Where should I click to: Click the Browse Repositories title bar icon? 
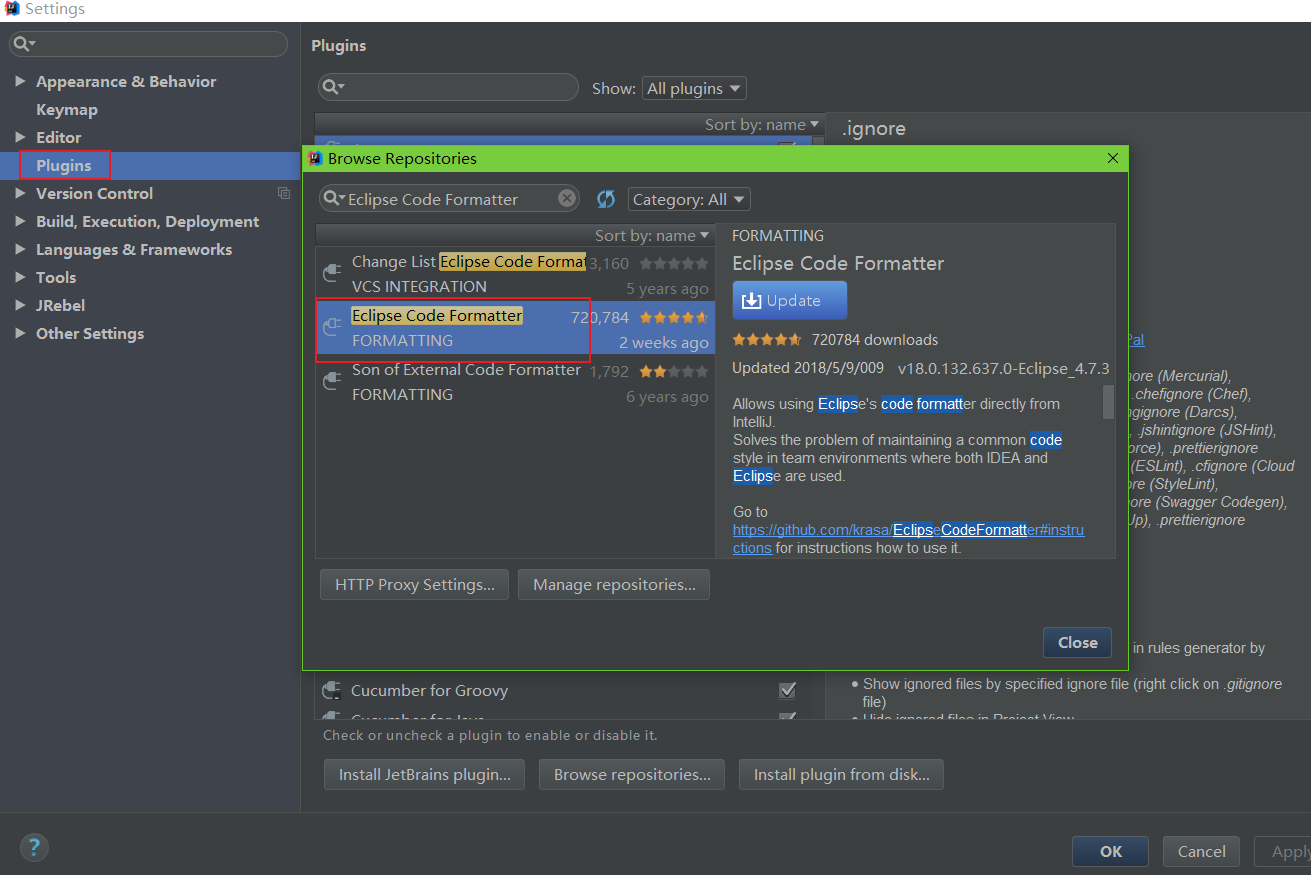click(315, 158)
